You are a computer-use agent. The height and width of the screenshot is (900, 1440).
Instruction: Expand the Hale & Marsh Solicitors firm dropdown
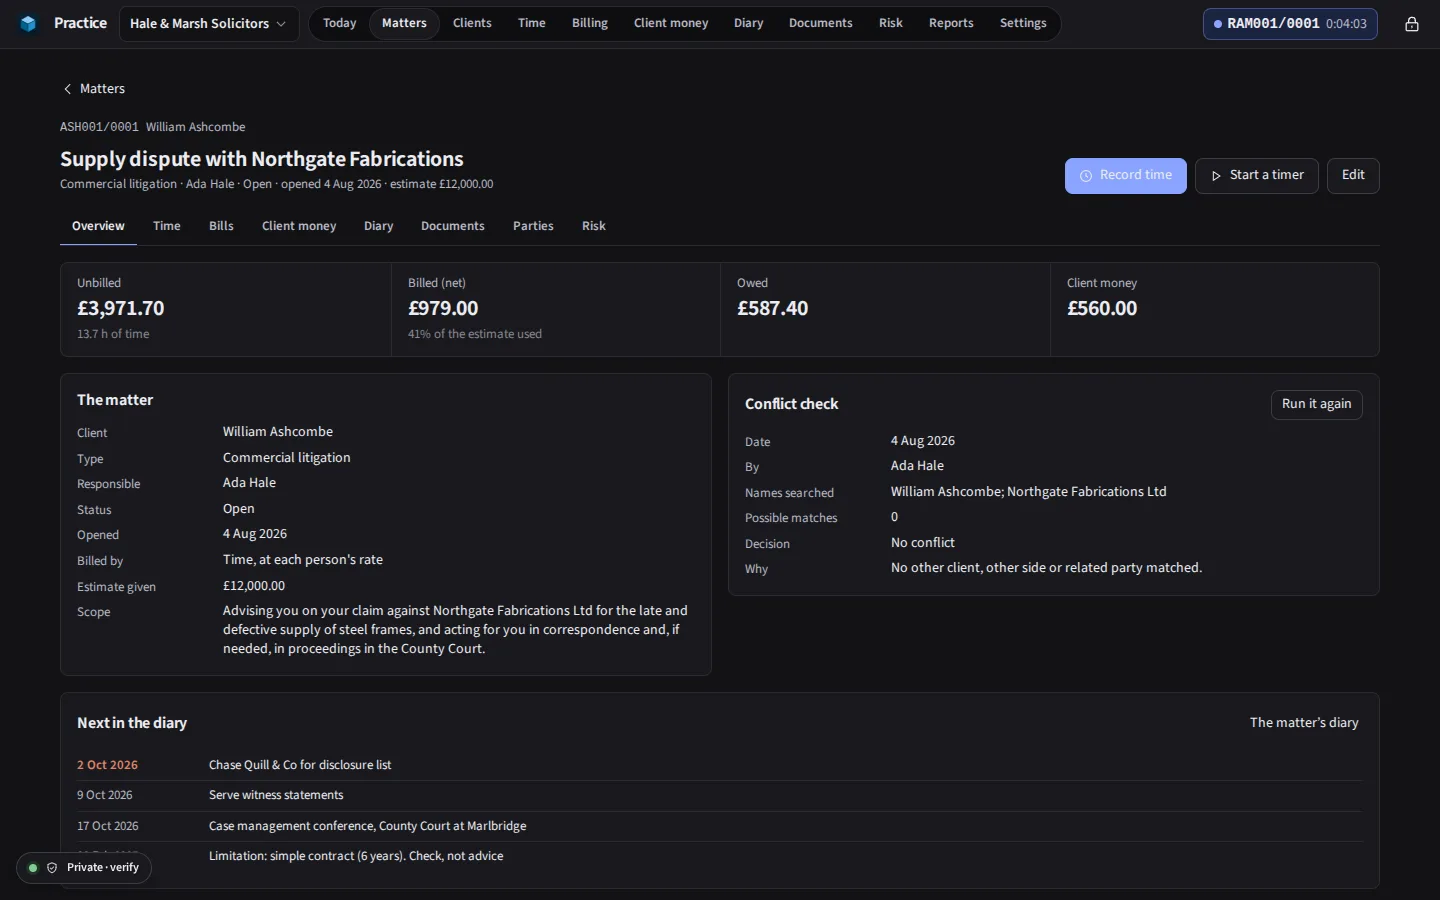coord(208,24)
